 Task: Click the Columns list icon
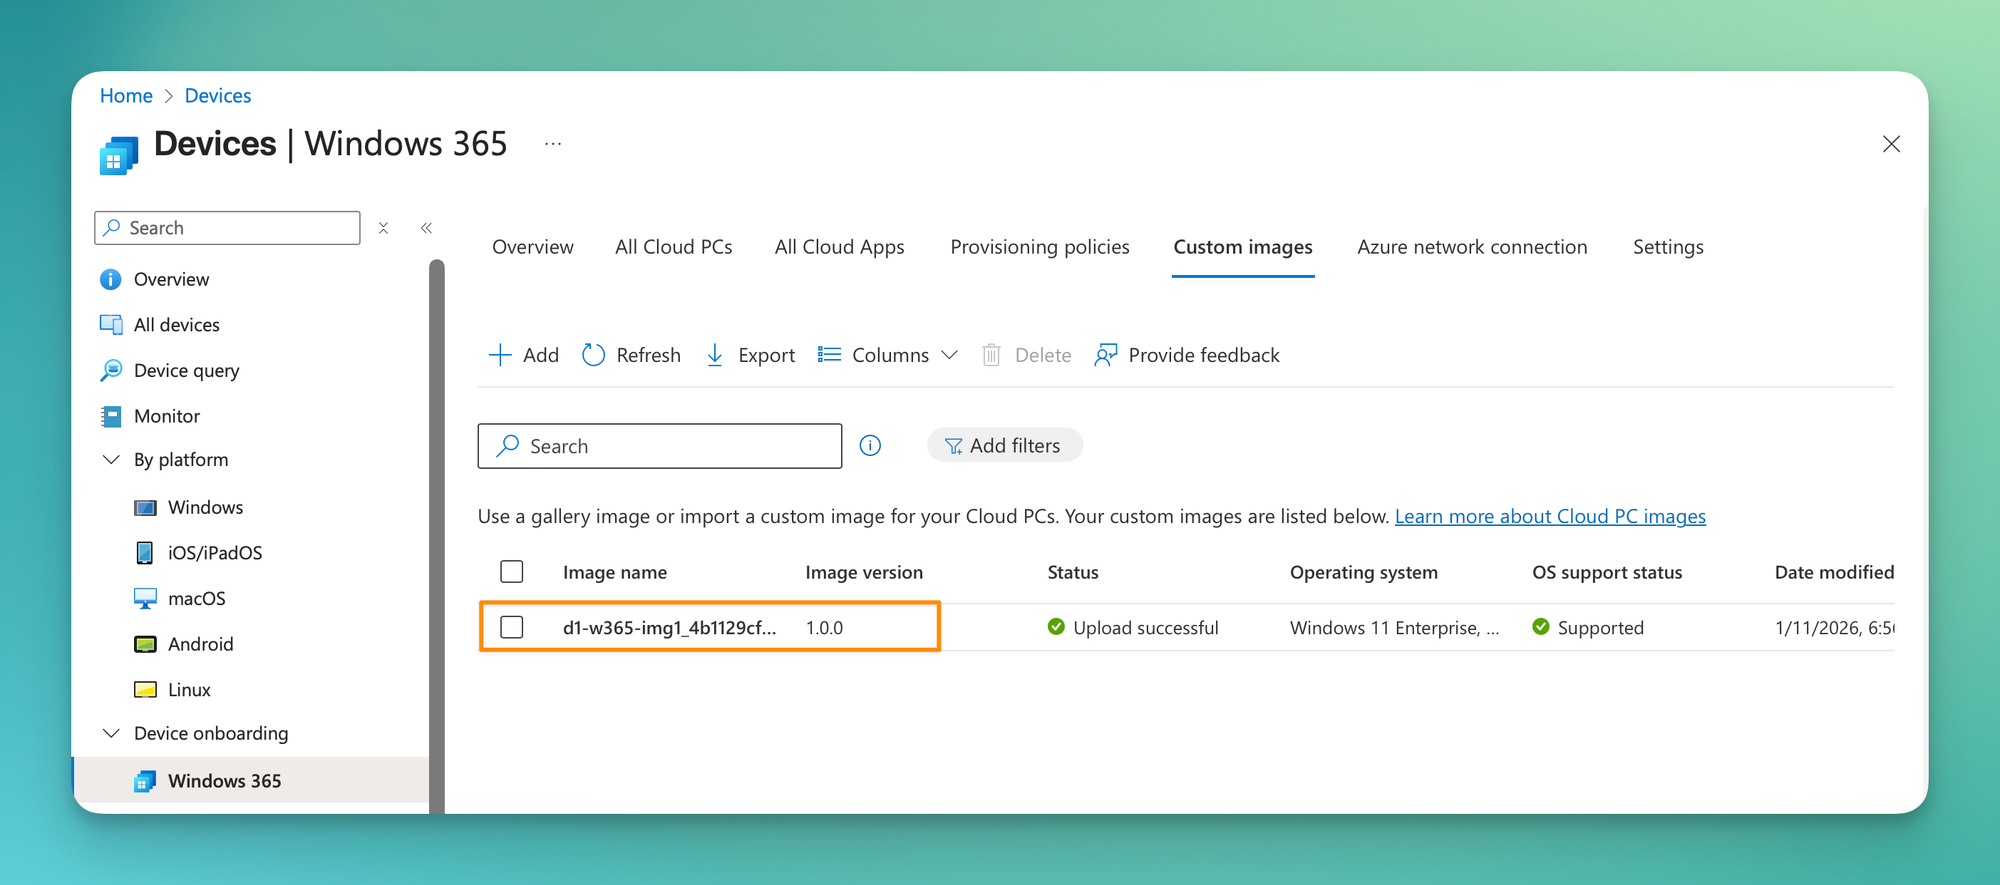pos(829,355)
